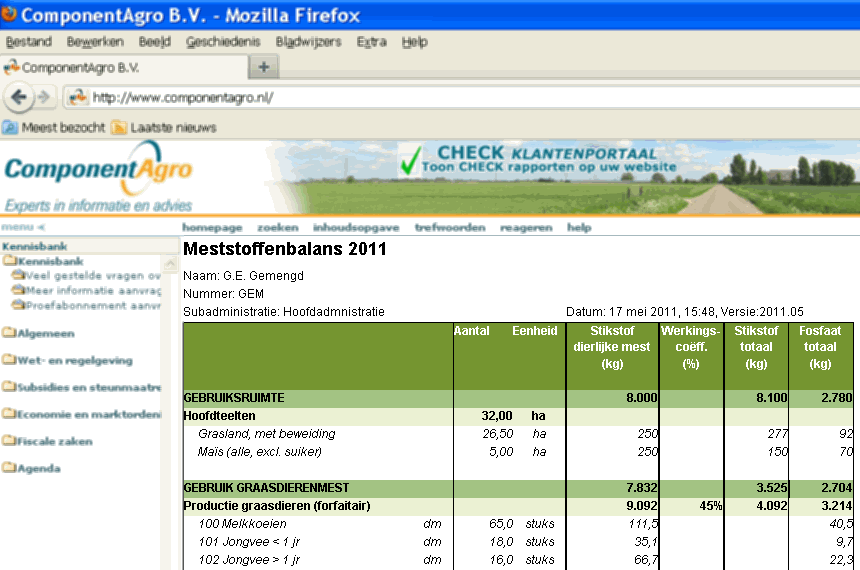This screenshot has height=570, width=860.
Task: Open a new tab with plus button
Action: pos(264,67)
